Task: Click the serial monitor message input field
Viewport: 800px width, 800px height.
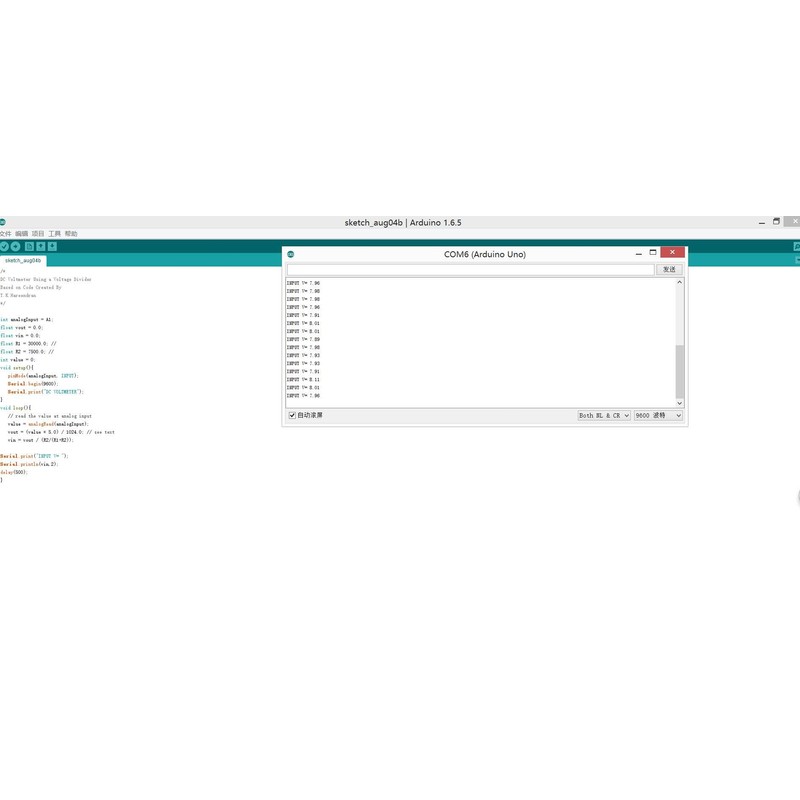Action: pos(470,269)
